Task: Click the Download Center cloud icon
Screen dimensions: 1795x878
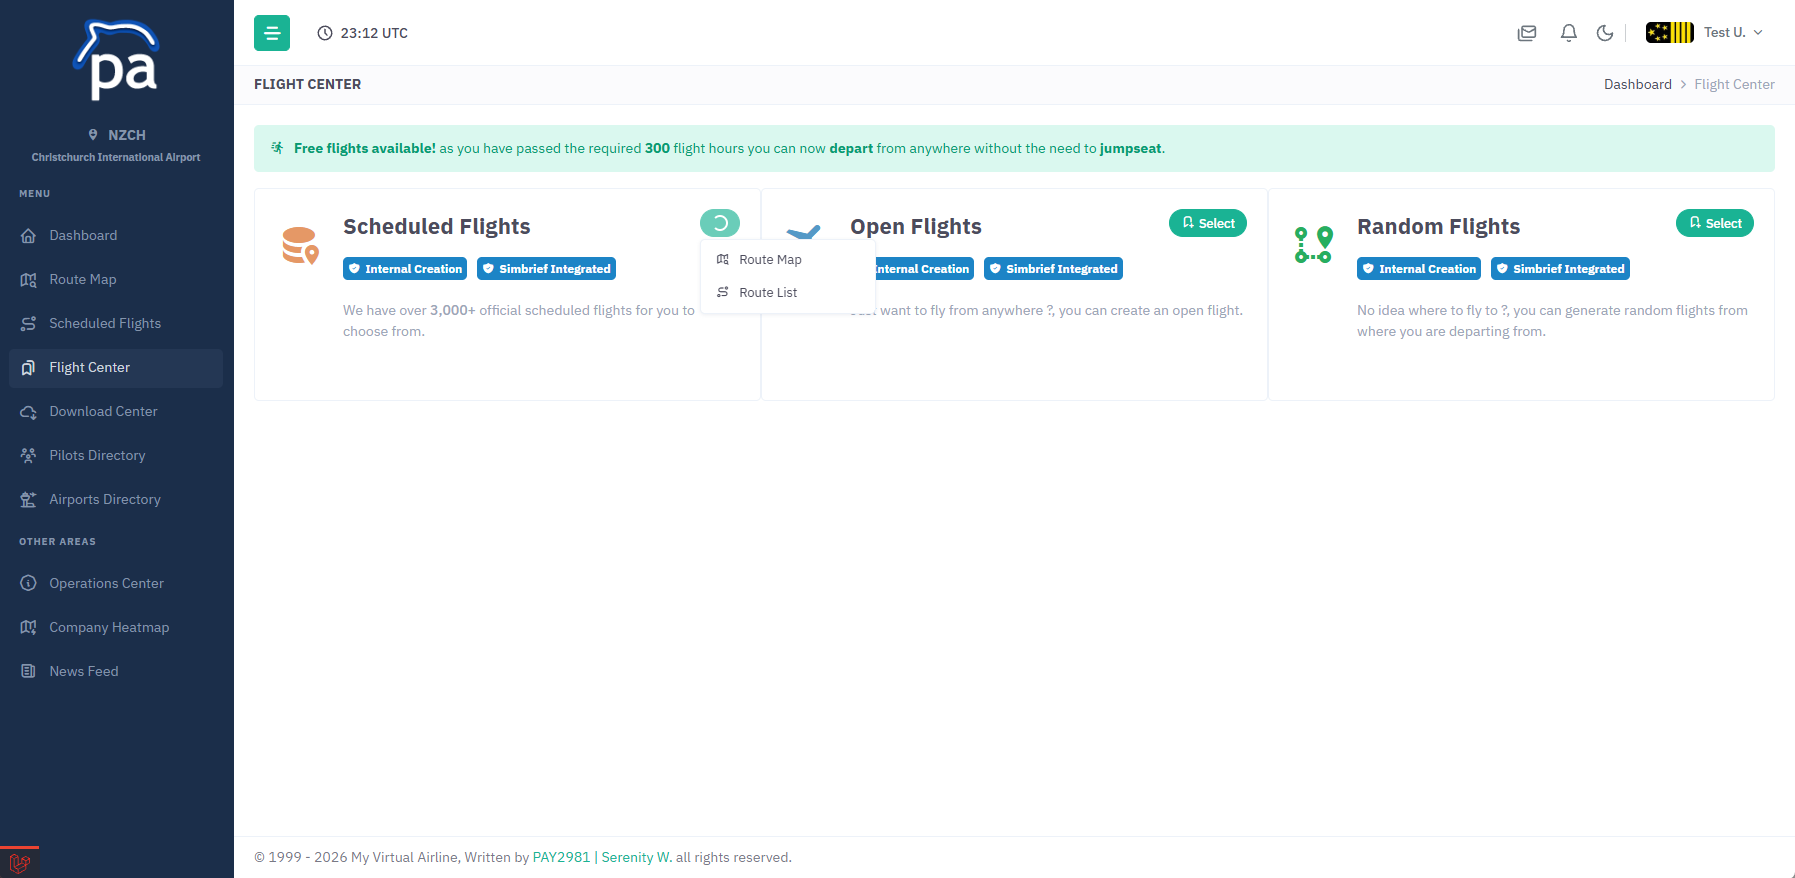Action: 28,412
